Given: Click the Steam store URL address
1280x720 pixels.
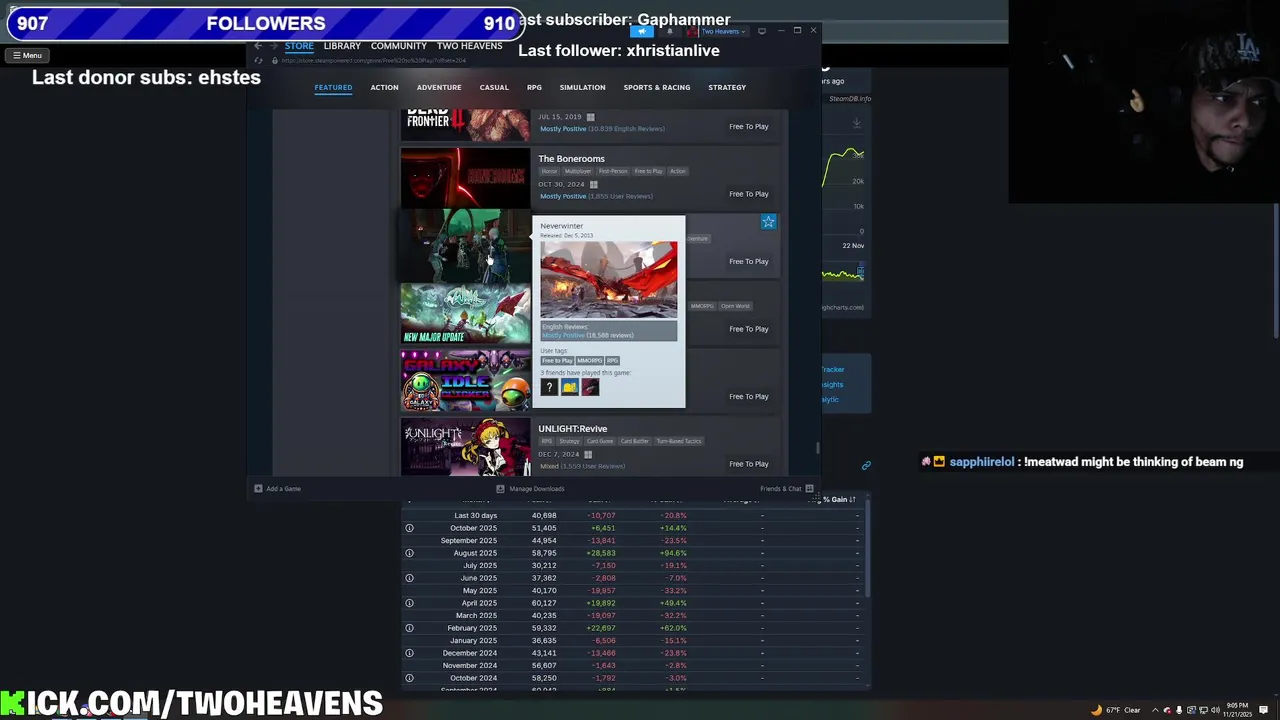Looking at the screenshot, I should click(x=374, y=60).
